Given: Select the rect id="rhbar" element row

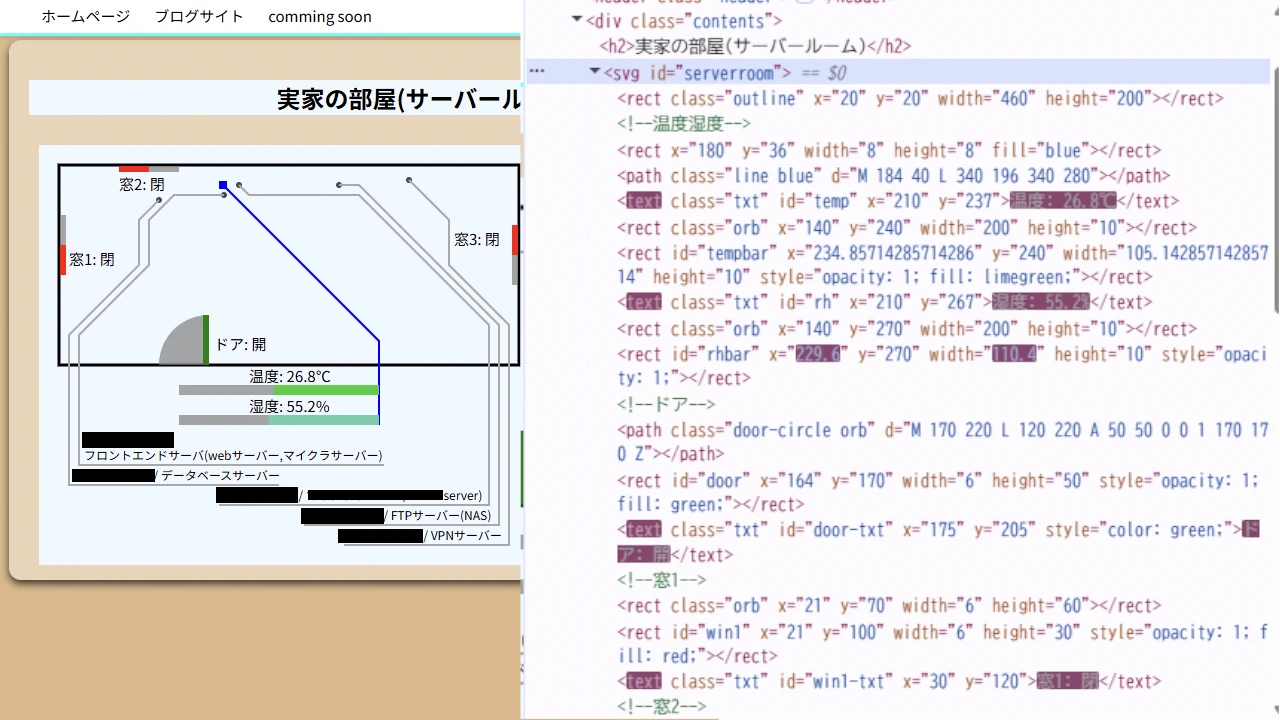Looking at the screenshot, I should tap(942, 366).
